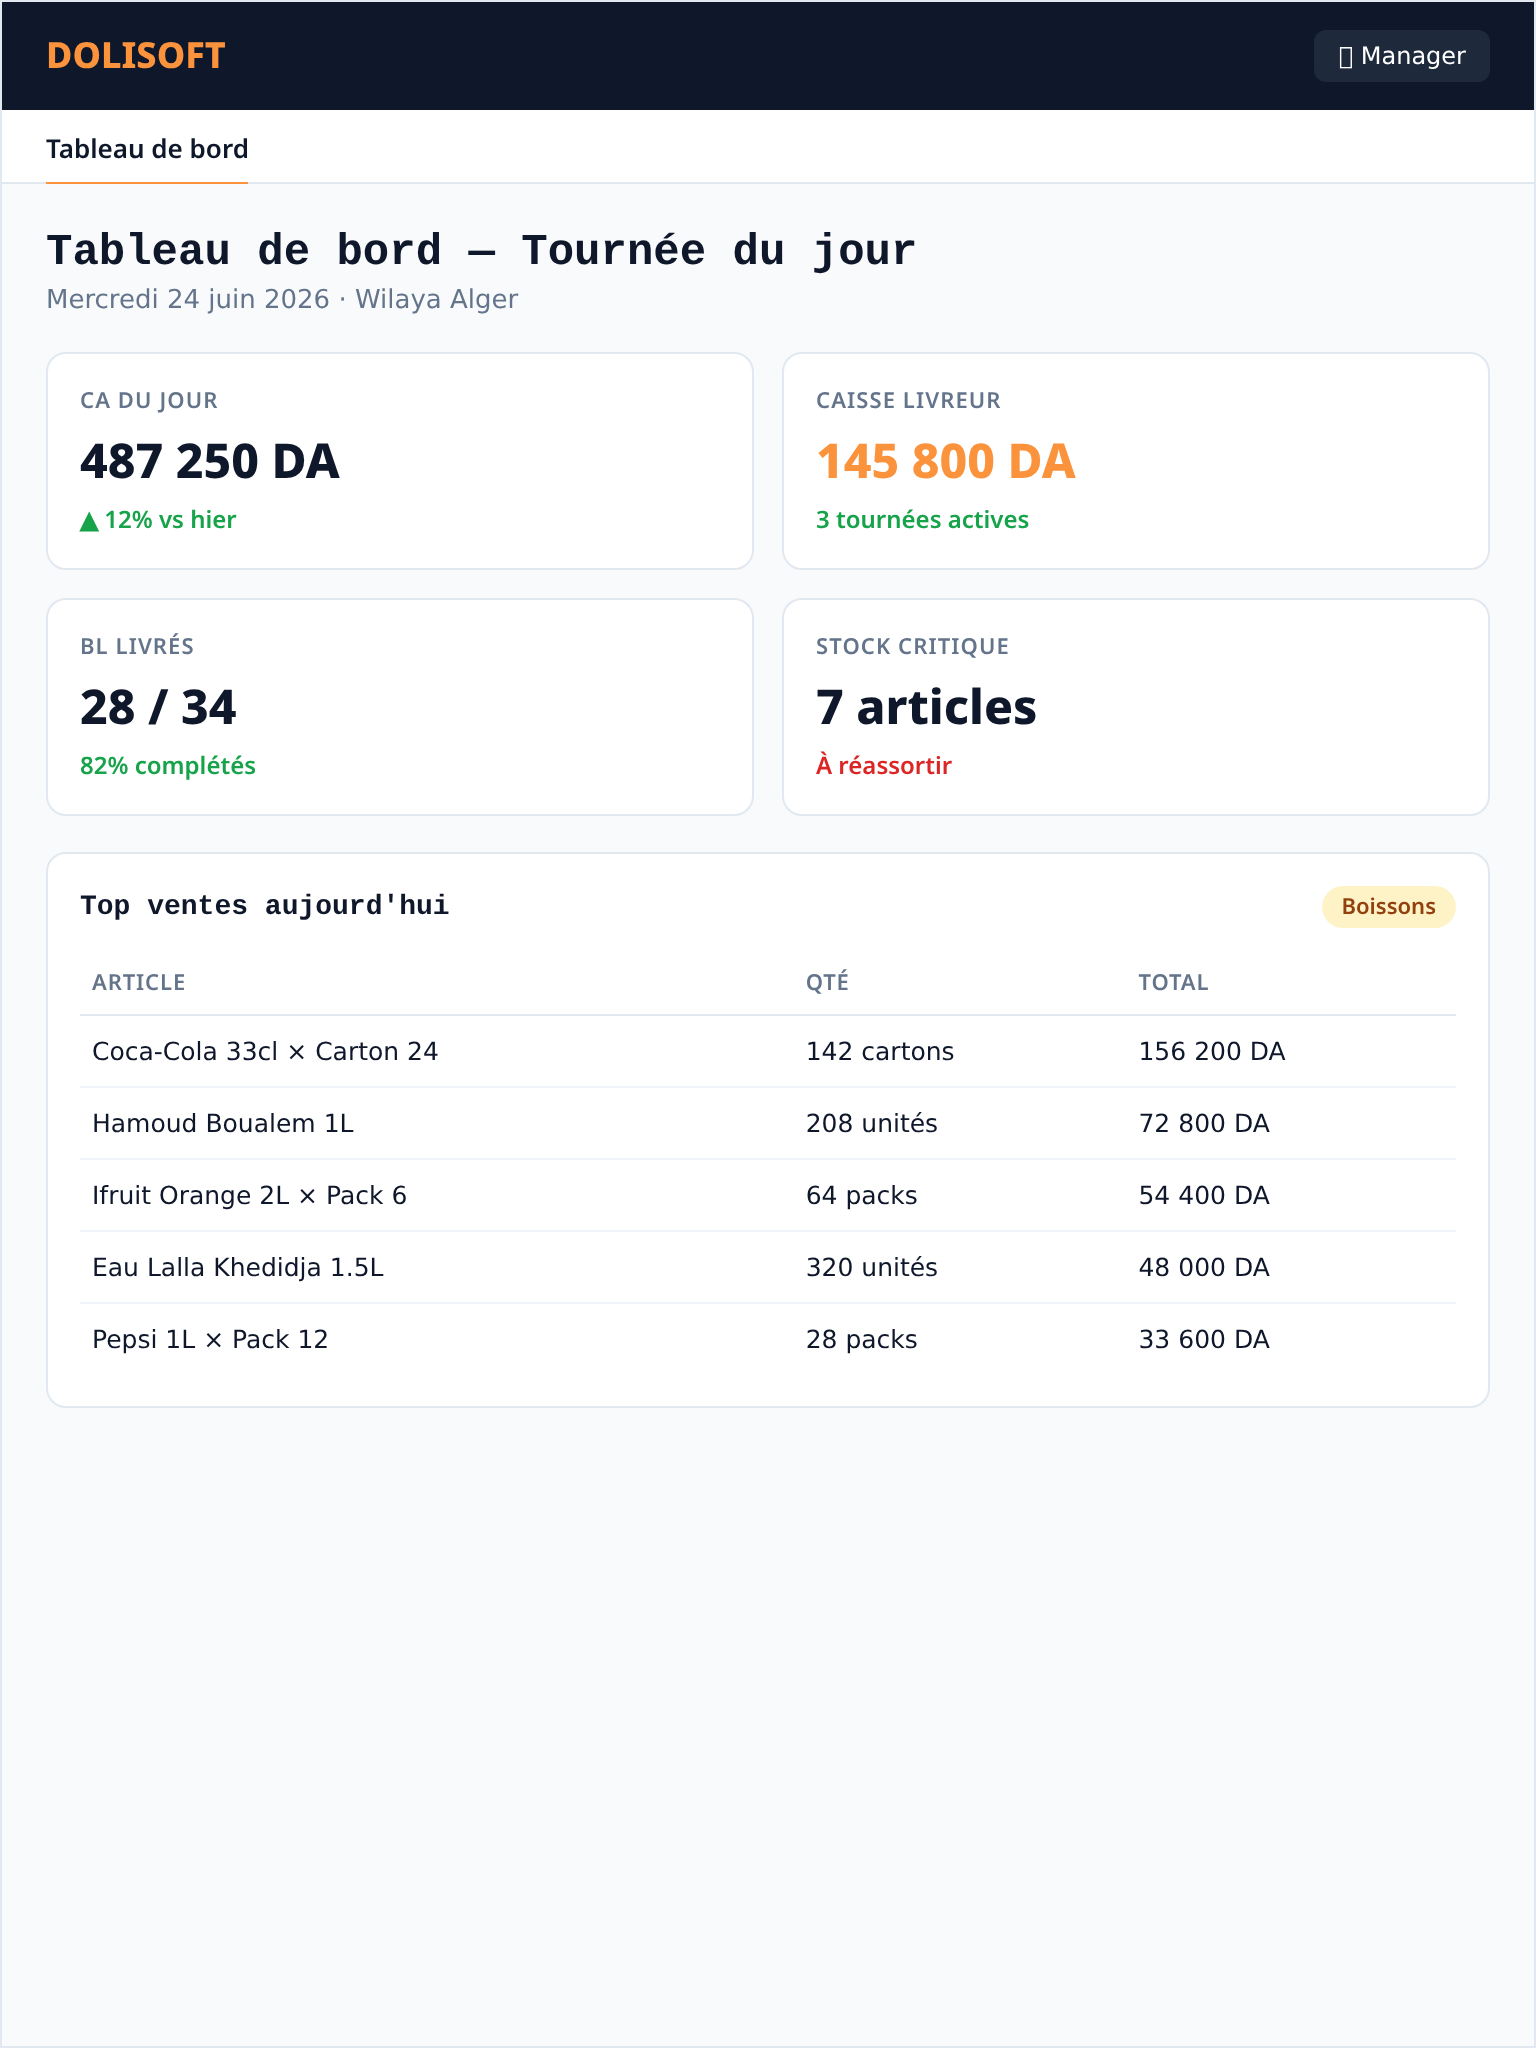Sort by the ARTICLE column header
Image resolution: width=1536 pixels, height=2048 pixels.
139,982
